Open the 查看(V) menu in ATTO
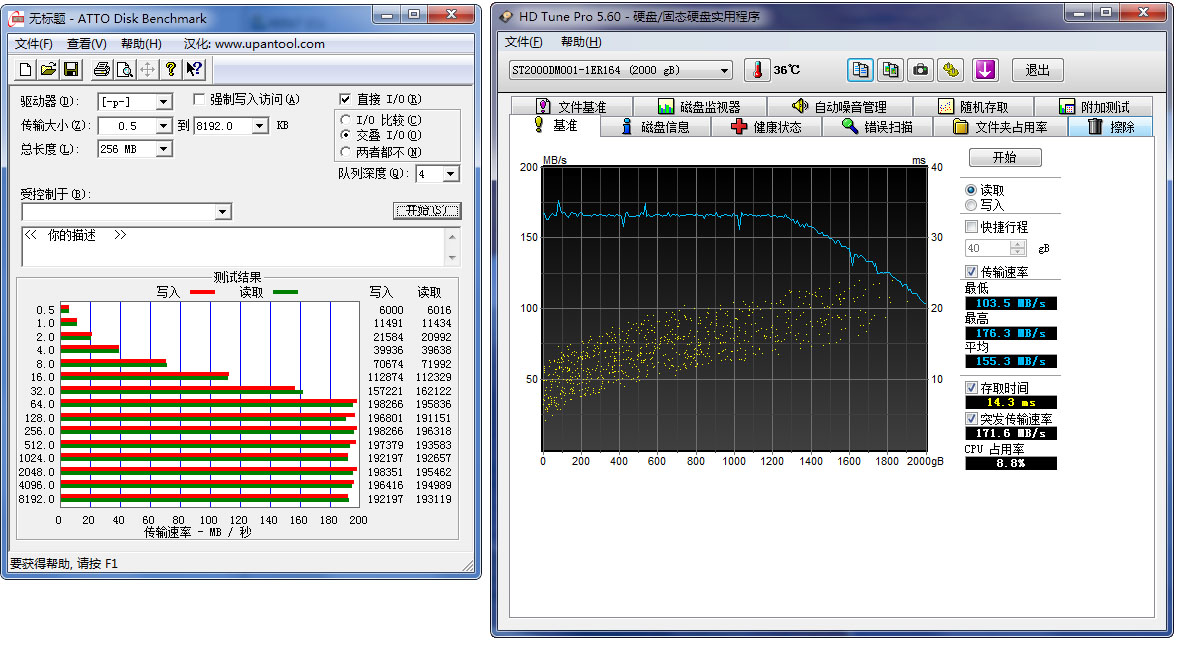Viewport: 1181px width, 645px height. click(86, 44)
